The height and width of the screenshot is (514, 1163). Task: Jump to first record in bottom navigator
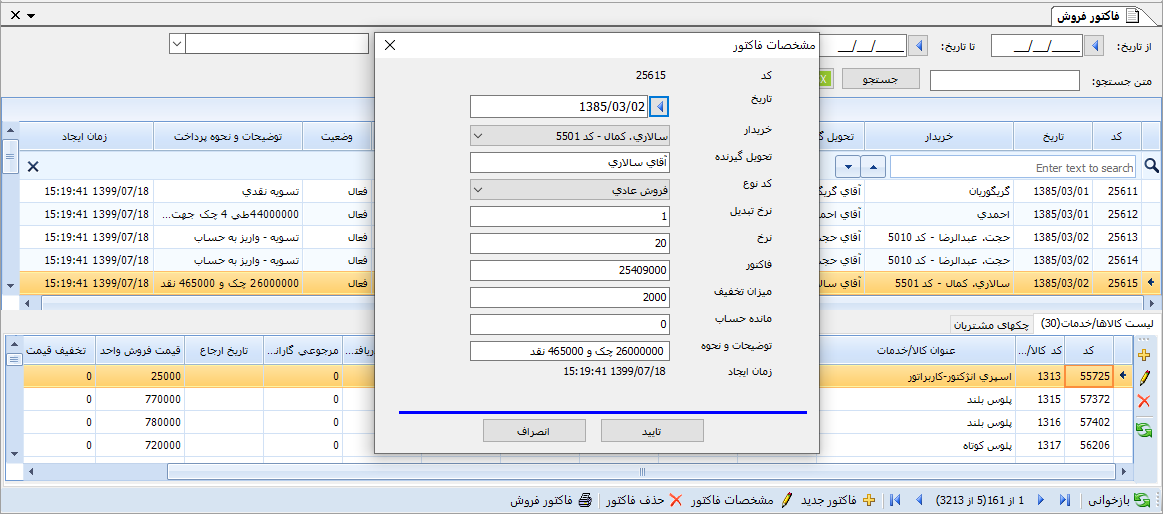point(895,501)
